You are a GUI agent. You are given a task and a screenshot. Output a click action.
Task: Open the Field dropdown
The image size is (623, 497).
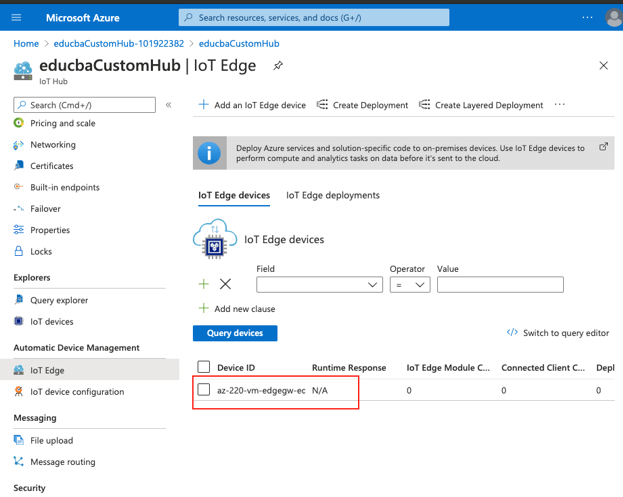(319, 284)
